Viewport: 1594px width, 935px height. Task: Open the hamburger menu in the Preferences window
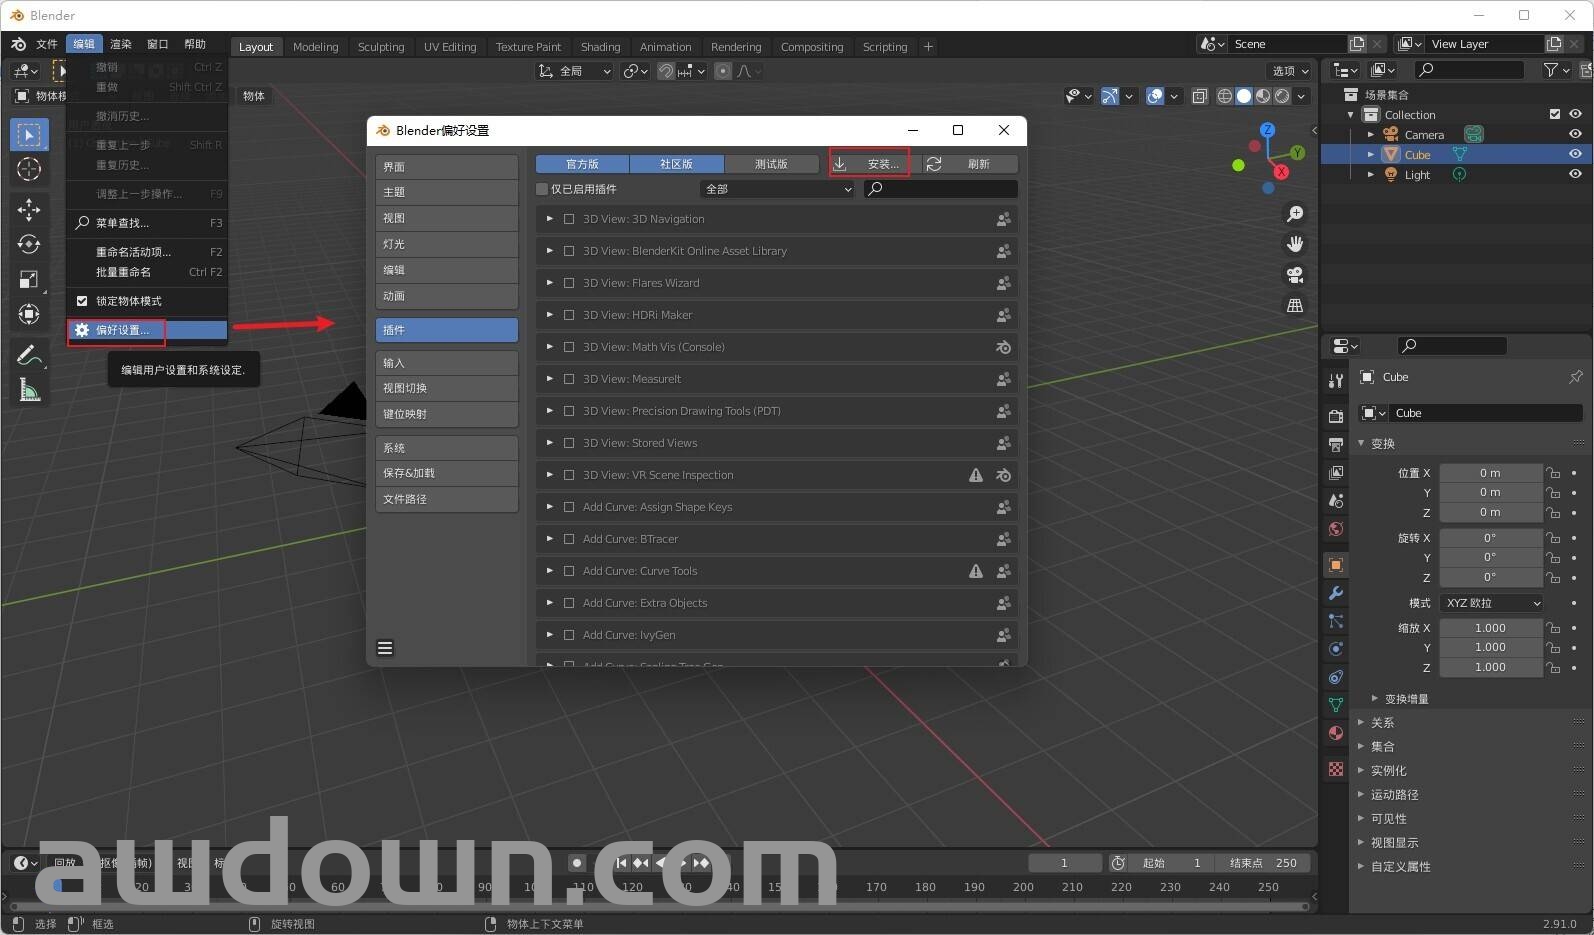click(x=385, y=648)
